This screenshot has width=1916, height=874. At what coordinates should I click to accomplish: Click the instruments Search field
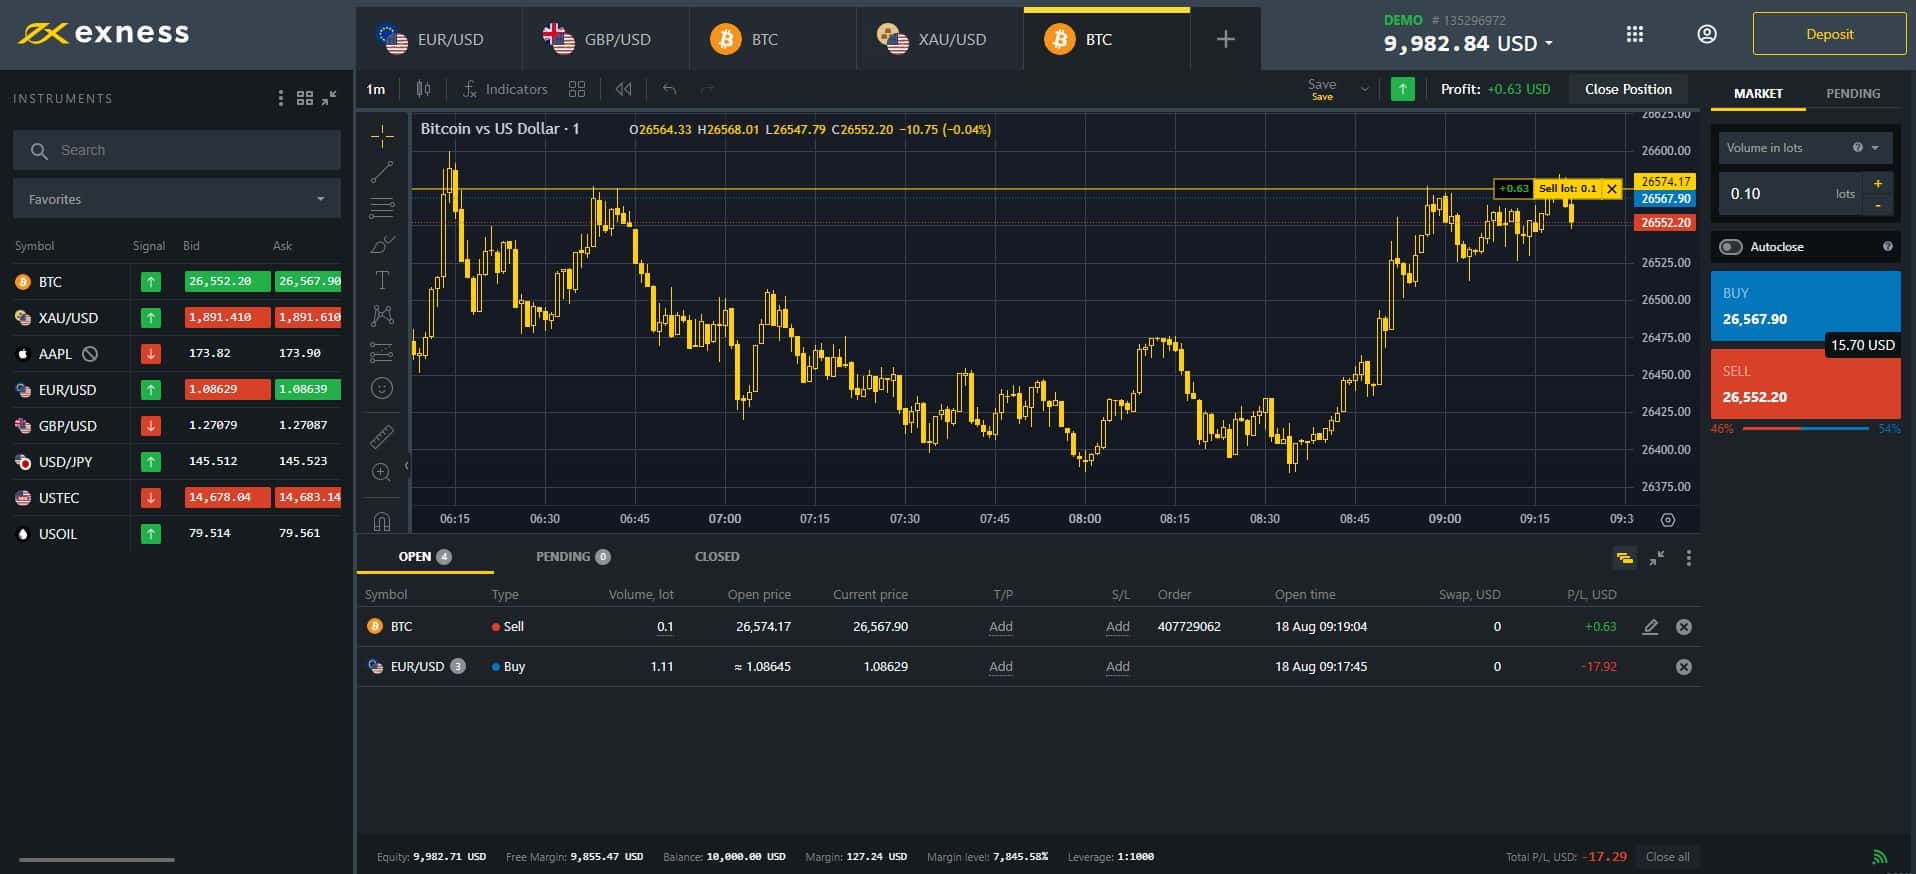click(x=177, y=150)
